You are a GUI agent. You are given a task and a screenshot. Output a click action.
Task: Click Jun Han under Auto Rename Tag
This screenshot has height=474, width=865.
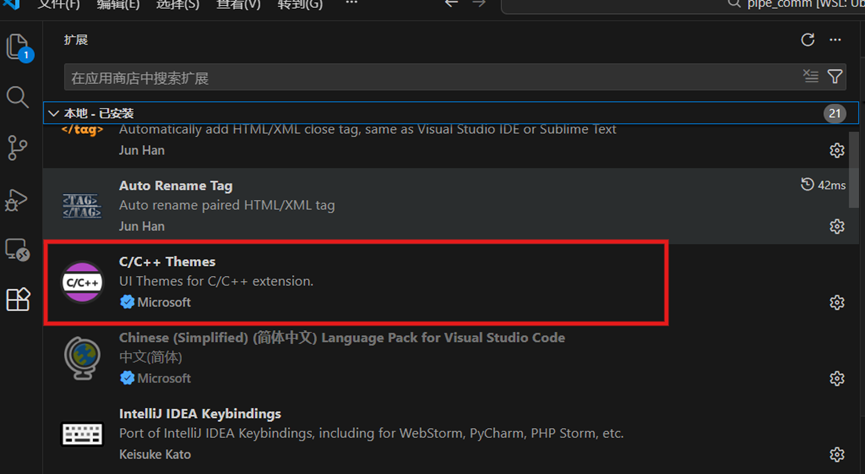142,226
